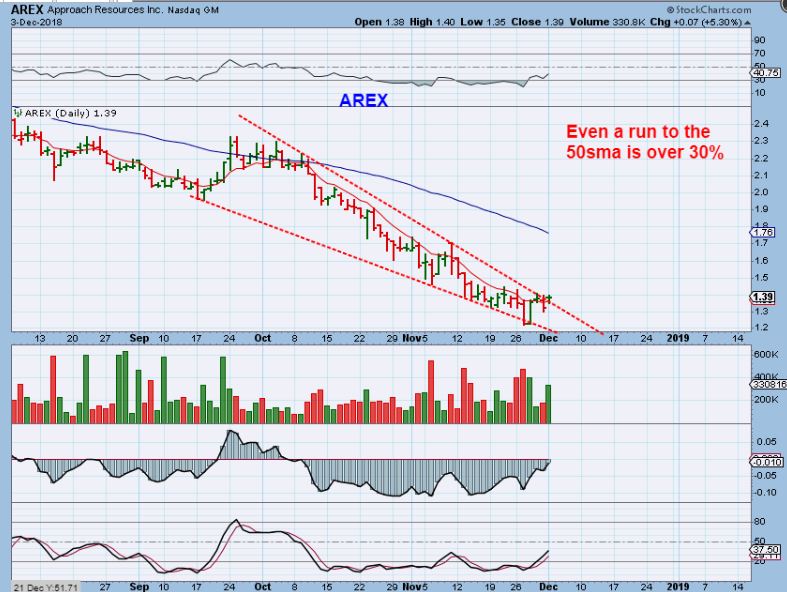Click the bold AREX ticker symbol in header
This screenshot has height=592, width=787.
(x=28, y=9)
